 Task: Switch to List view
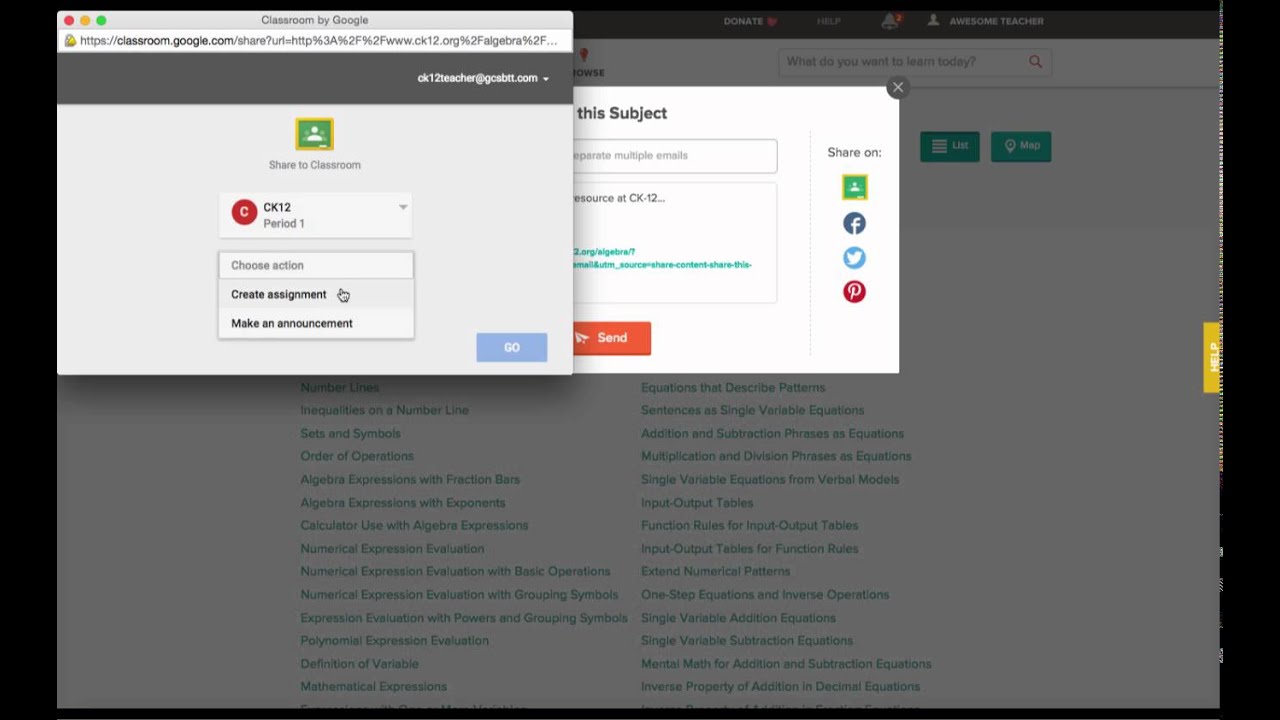click(x=950, y=146)
